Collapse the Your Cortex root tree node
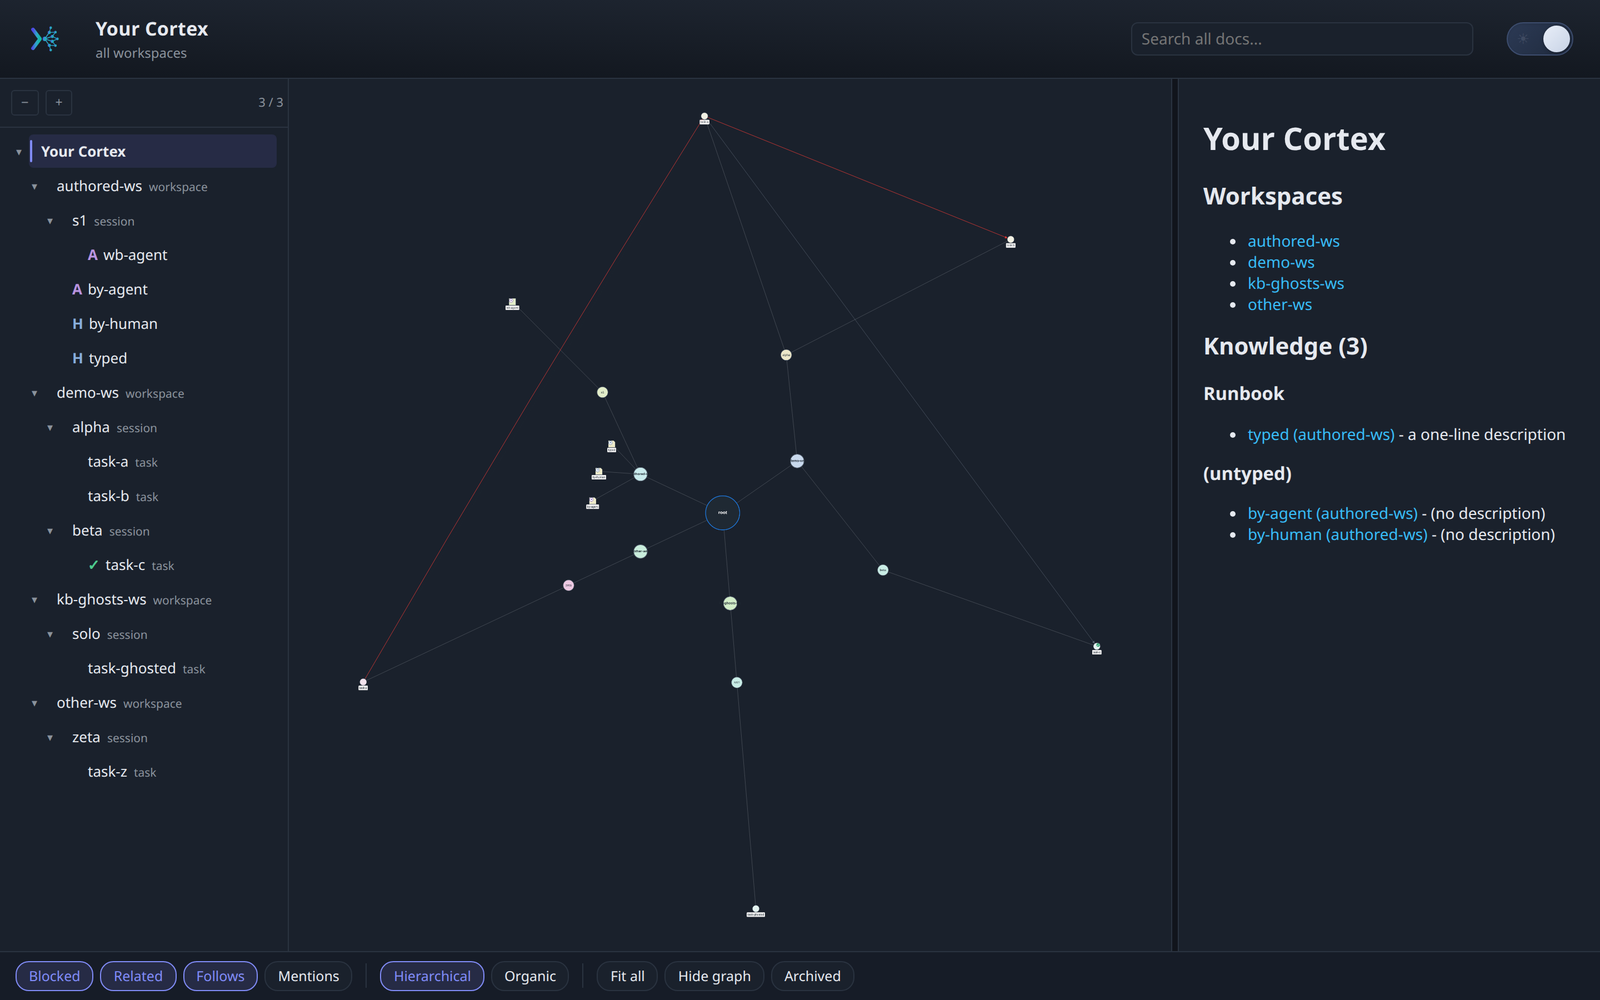This screenshot has width=1600, height=1000. 19,152
